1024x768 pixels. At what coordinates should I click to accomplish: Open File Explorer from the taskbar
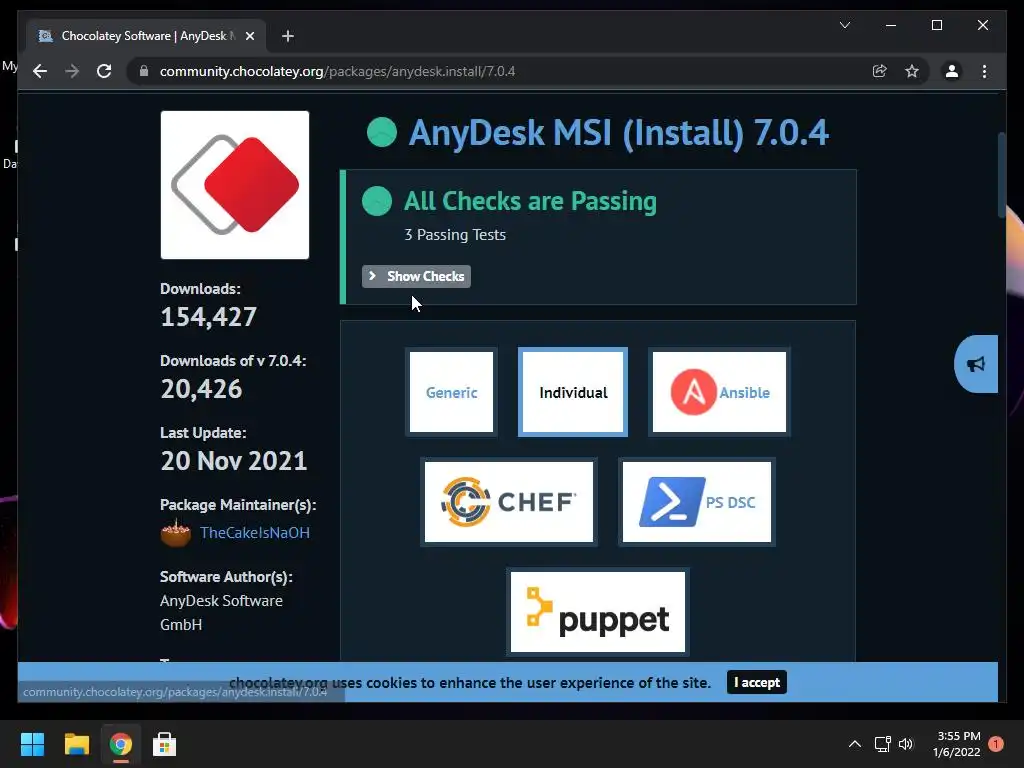pos(76,744)
